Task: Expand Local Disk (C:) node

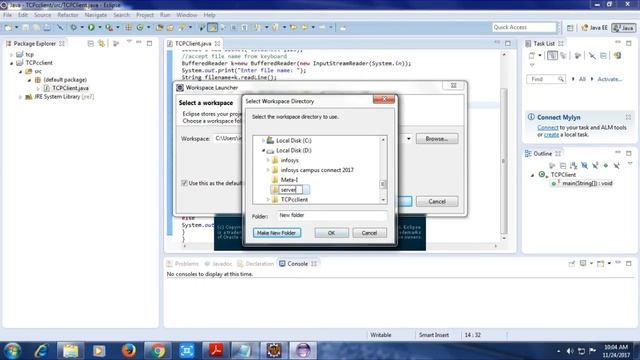Action: 263,140
